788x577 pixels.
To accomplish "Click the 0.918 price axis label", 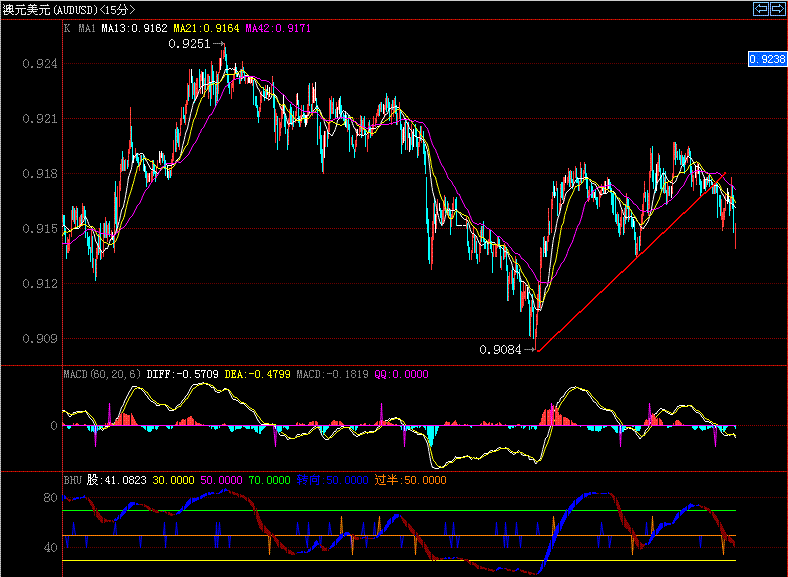I will (40, 174).
